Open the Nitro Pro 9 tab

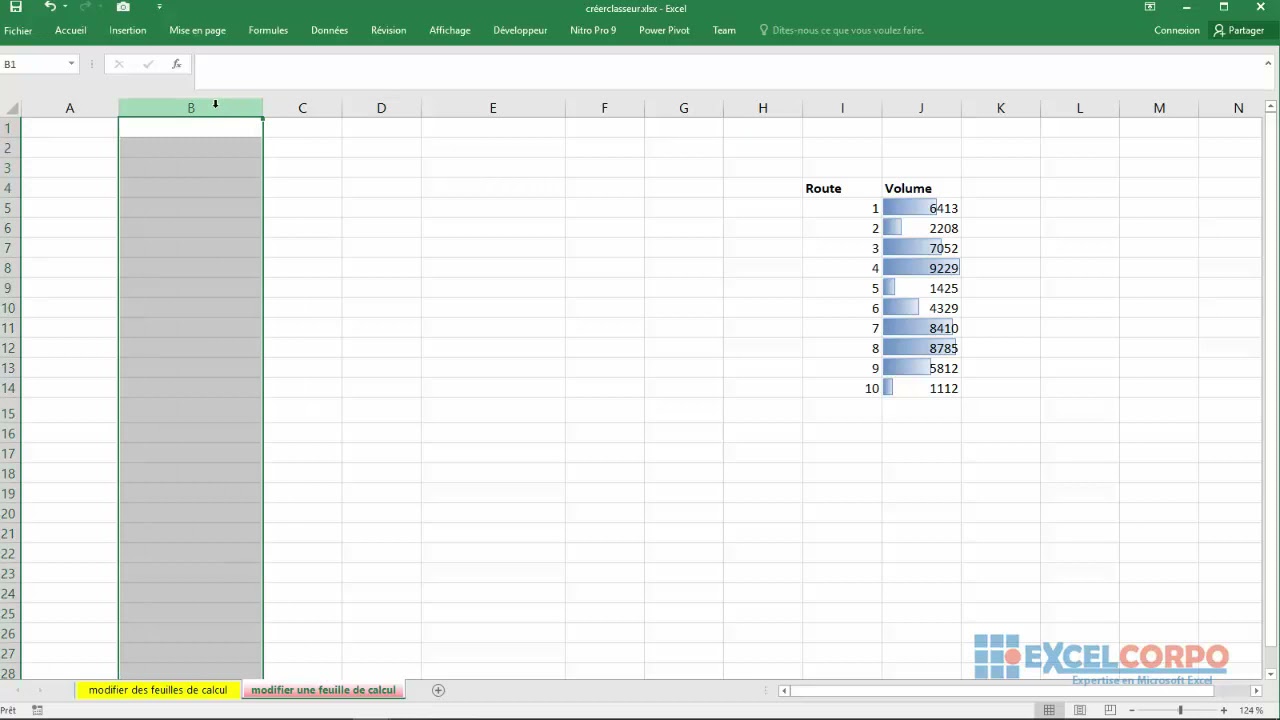pyautogui.click(x=593, y=30)
